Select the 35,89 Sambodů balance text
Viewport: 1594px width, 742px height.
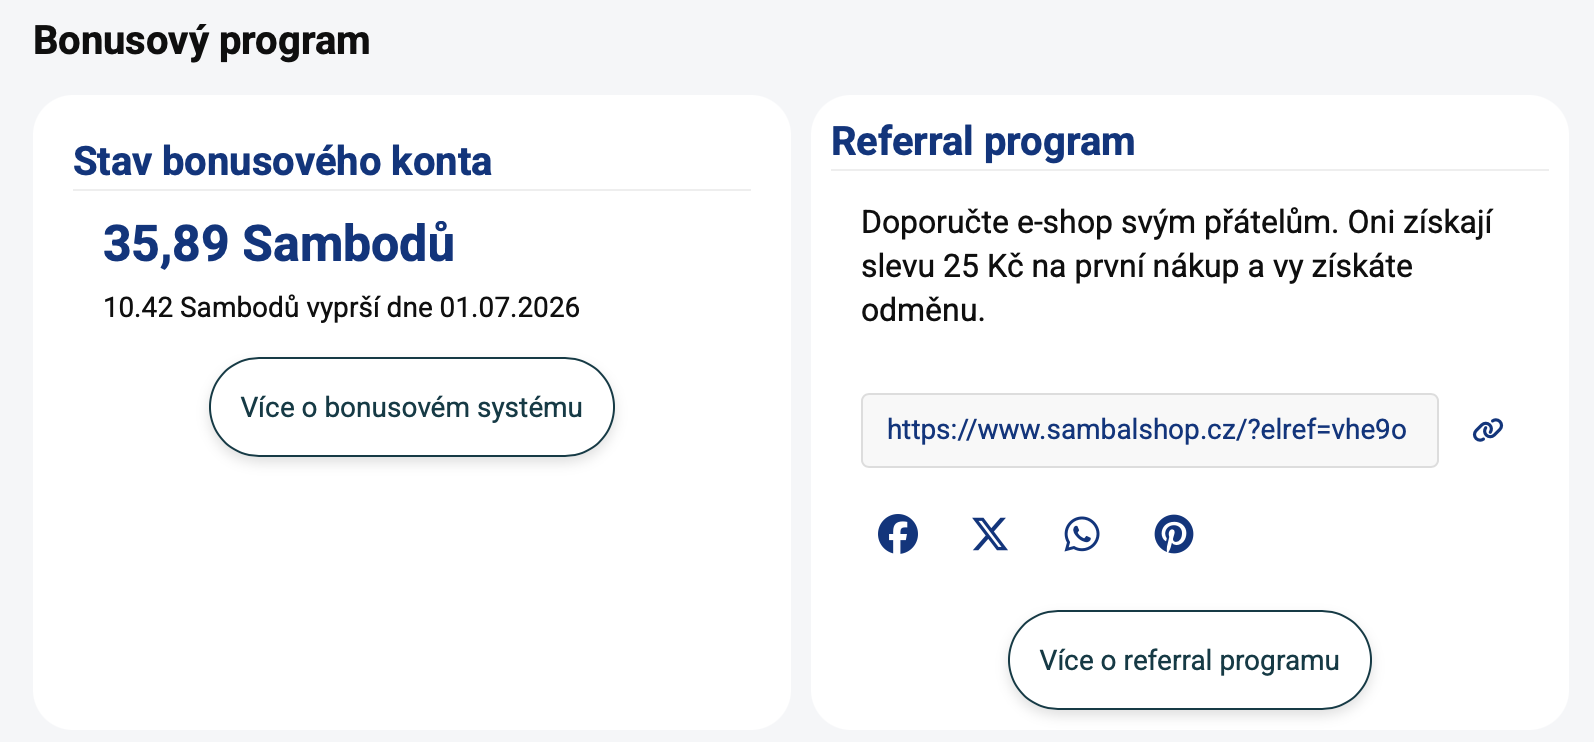[279, 243]
